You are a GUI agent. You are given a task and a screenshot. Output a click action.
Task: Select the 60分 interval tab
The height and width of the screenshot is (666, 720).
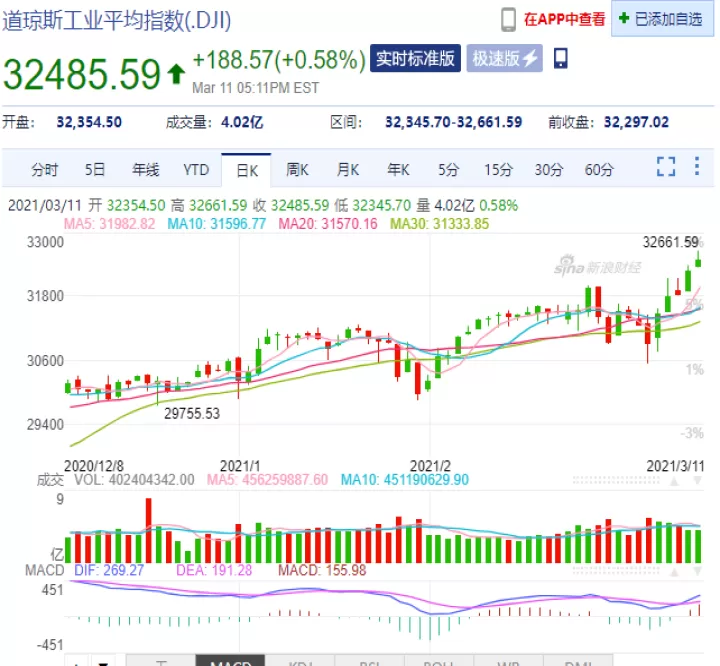(x=599, y=170)
